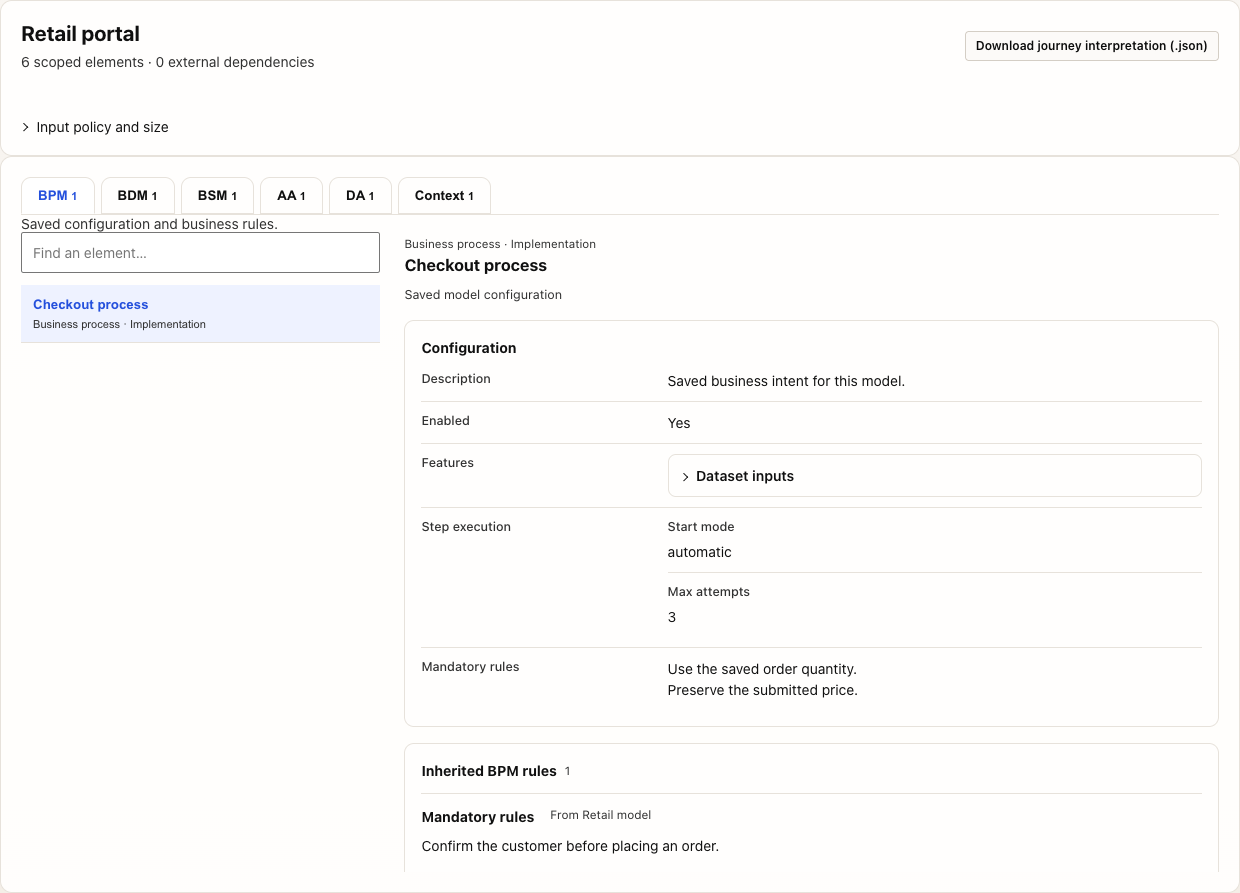Go to the AA tab
This screenshot has width=1240, height=893.
[x=291, y=196]
